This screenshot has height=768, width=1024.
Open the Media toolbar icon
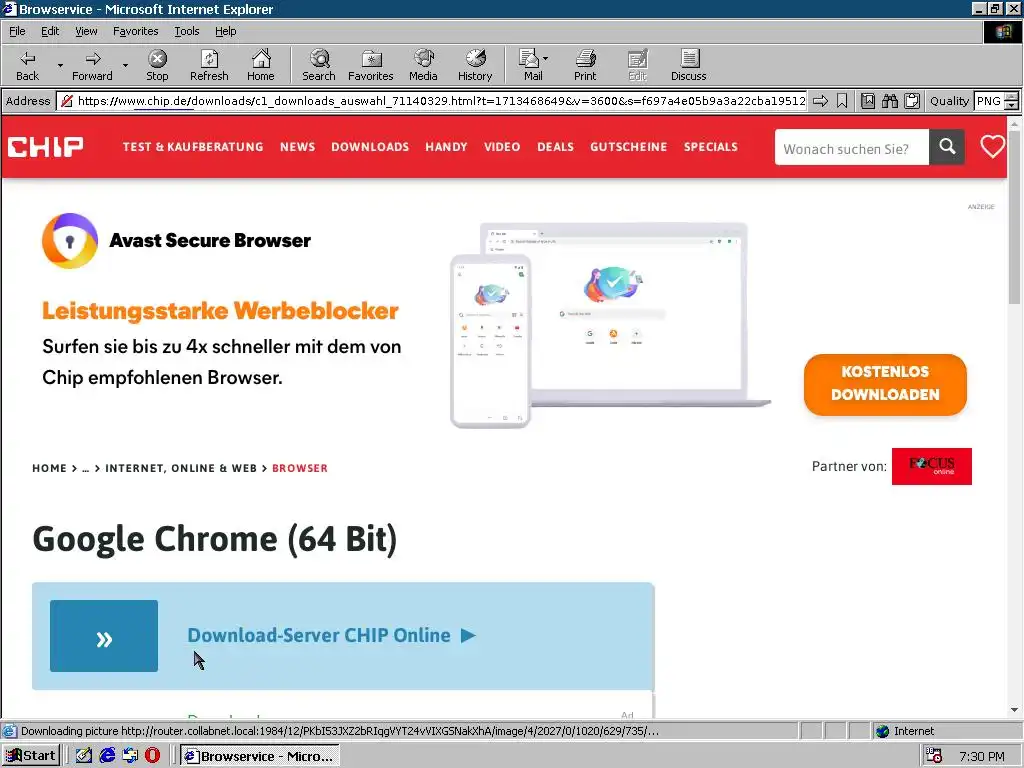pos(423,65)
